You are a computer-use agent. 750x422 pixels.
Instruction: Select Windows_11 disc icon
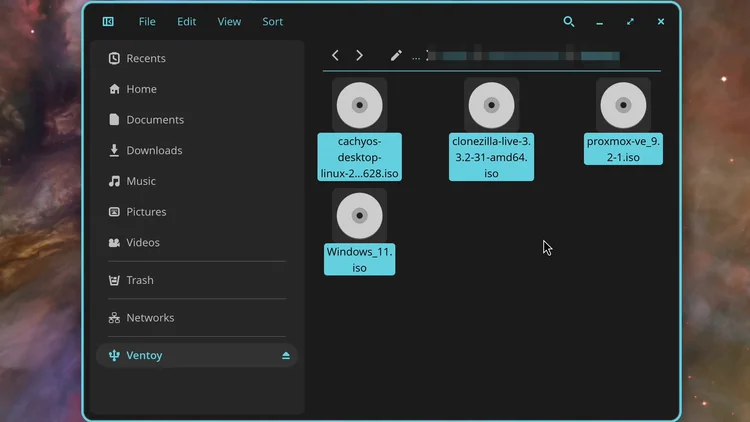359,215
